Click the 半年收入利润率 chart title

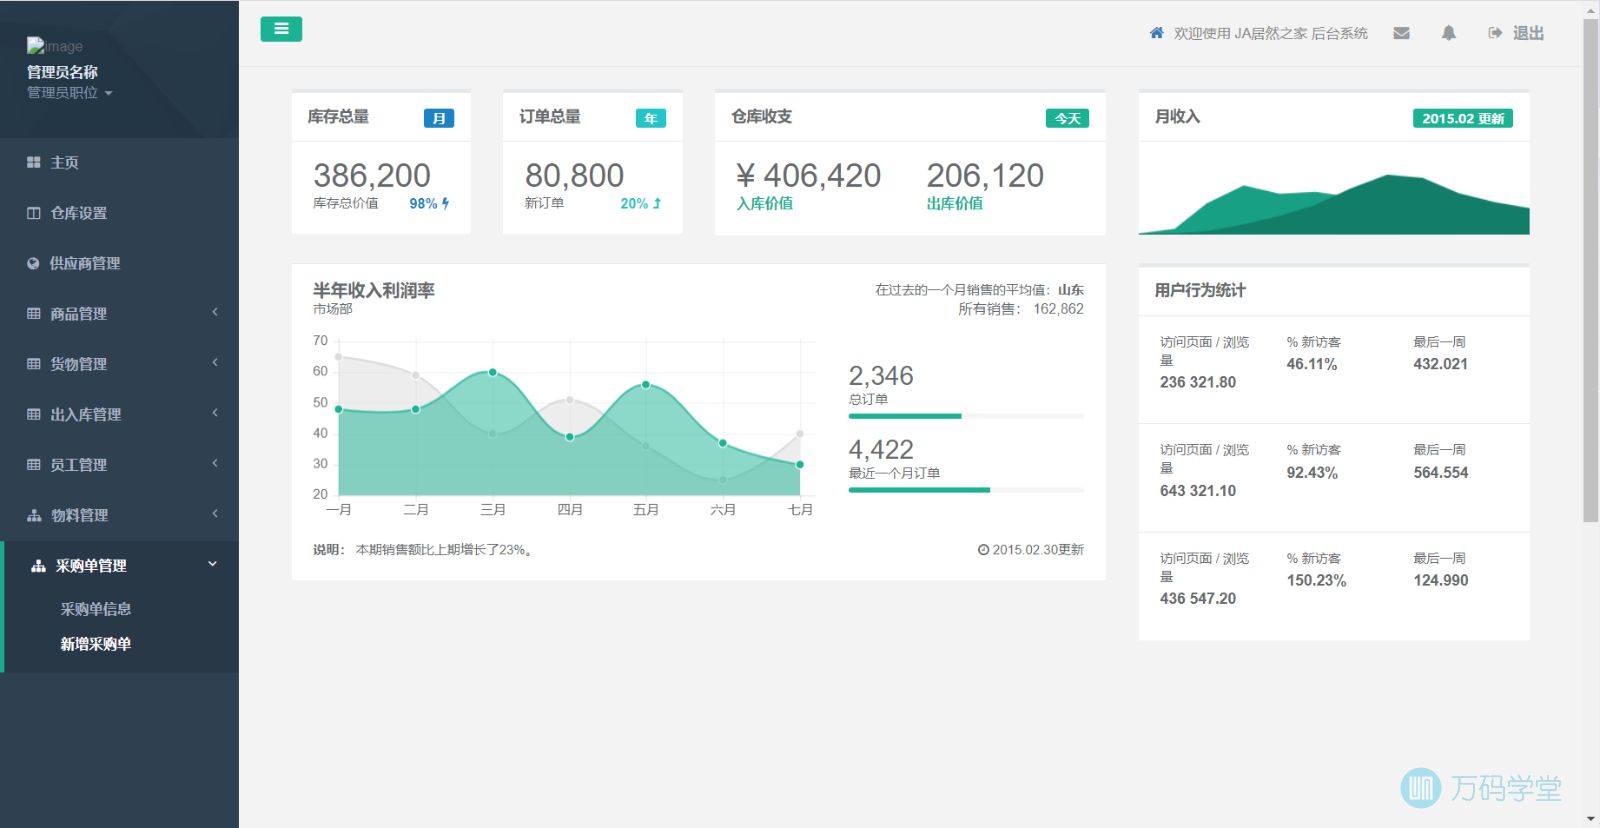tap(374, 290)
